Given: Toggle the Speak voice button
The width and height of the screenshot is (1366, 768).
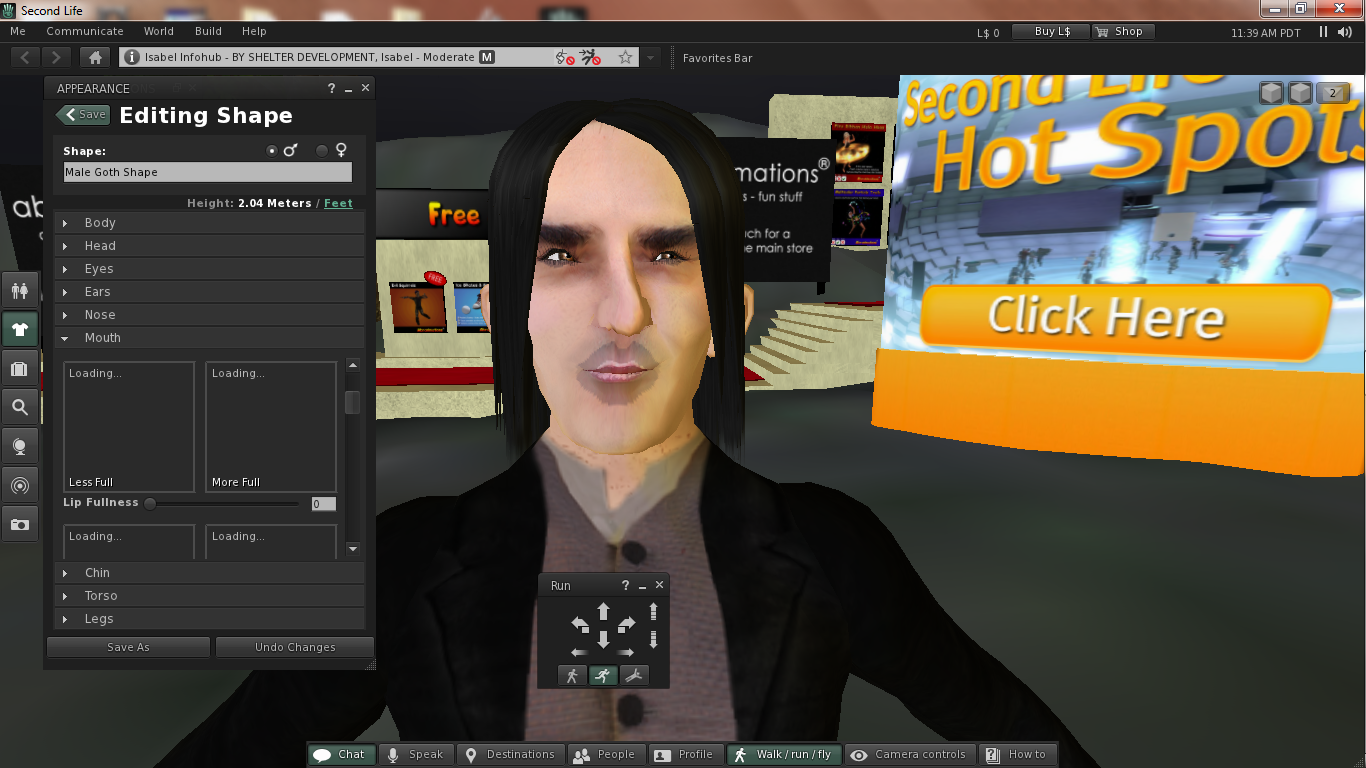Looking at the screenshot, I should pyautogui.click(x=418, y=755).
